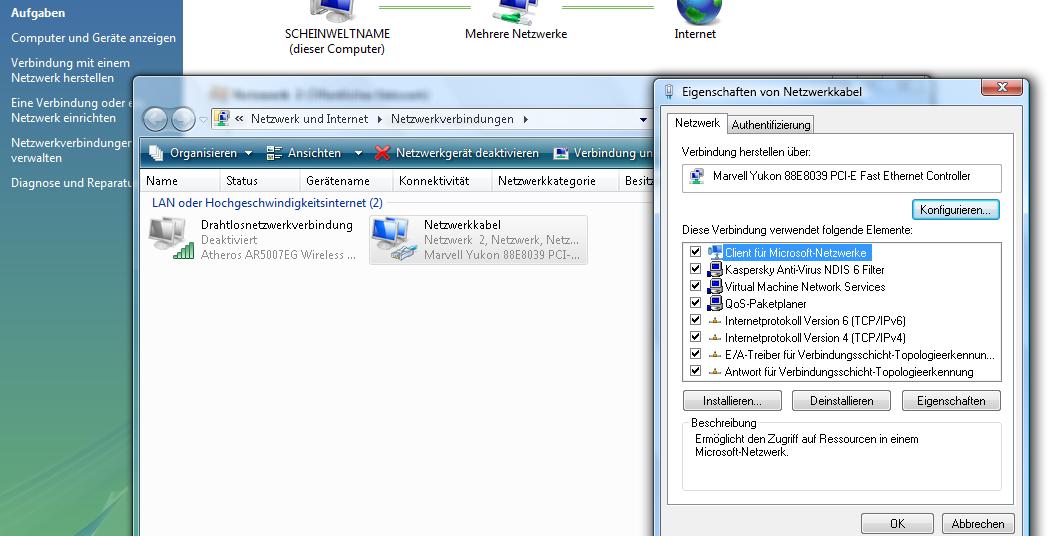Toggle E/A-Treiber Topologieerkennung checkbox

point(695,354)
